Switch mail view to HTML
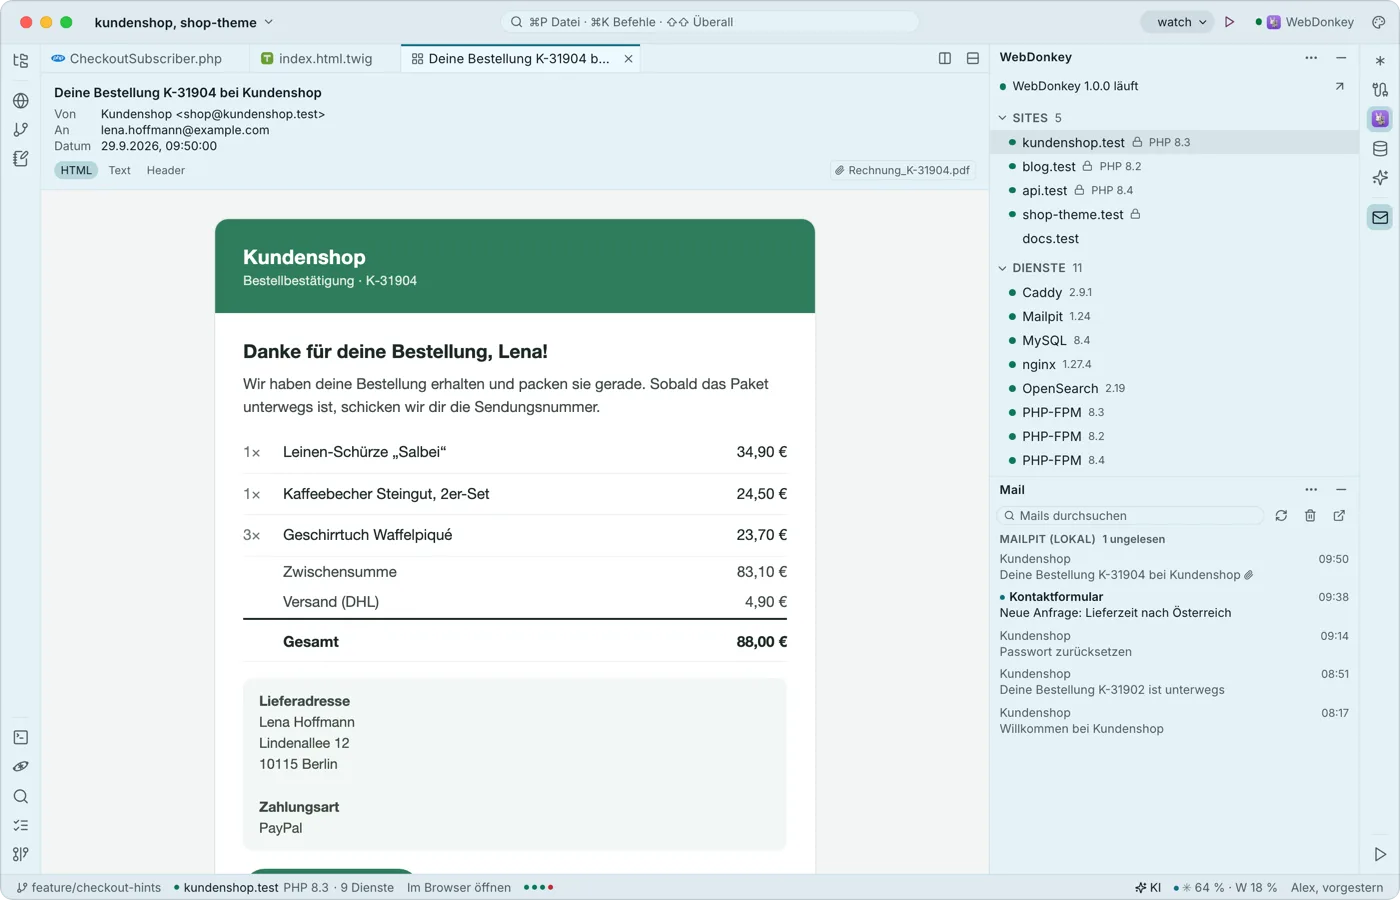Viewport: 1400px width, 900px height. pos(76,170)
